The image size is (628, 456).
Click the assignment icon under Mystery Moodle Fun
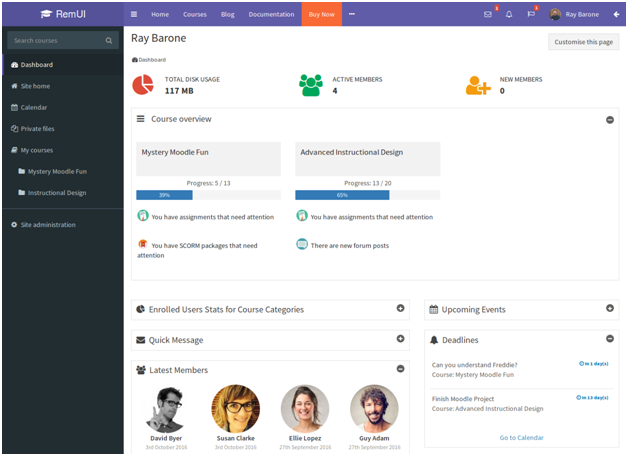click(143, 215)
